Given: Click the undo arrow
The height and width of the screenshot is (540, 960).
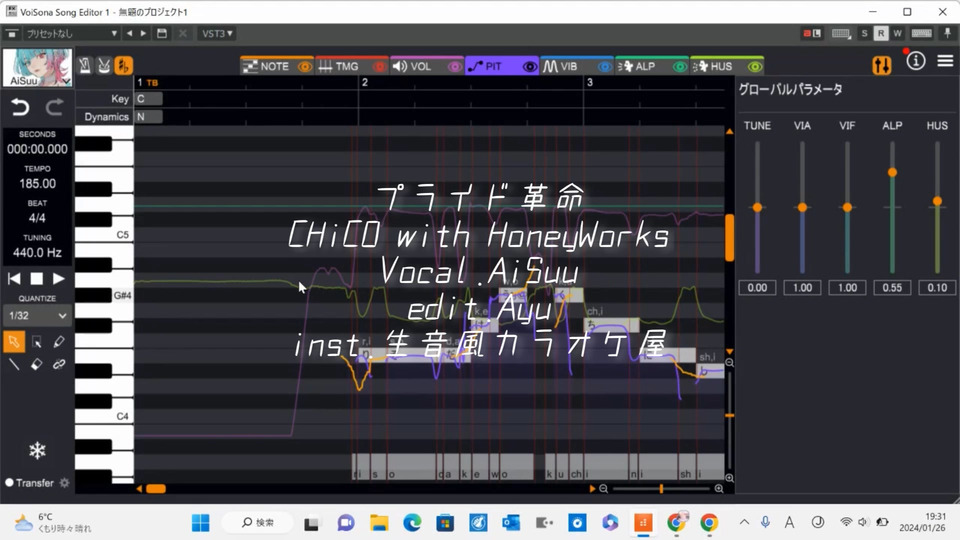Looking at the screenshot, I should tap(20, 108).
